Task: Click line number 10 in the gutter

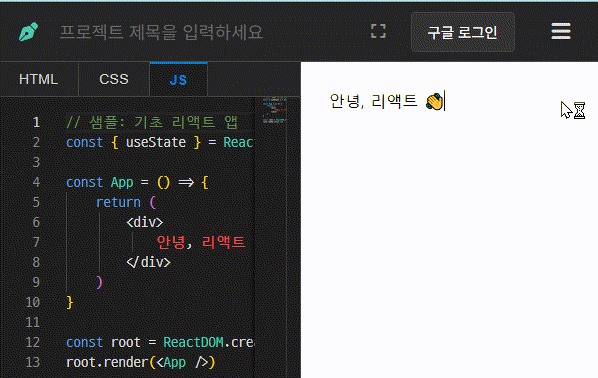Action: [x=33, y=302]
